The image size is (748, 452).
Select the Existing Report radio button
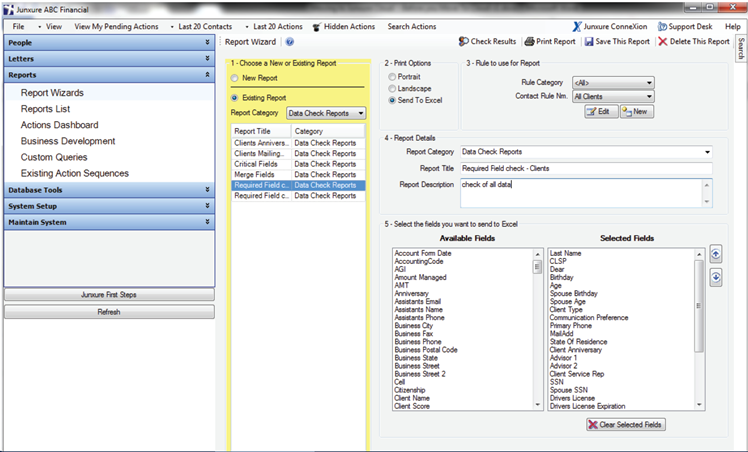click(x=234, y=98)
